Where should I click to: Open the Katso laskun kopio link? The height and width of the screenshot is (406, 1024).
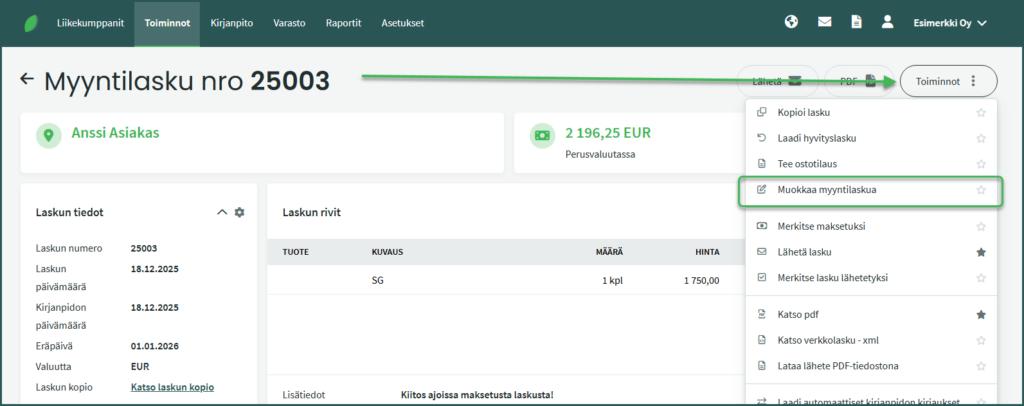pos(172,387)
